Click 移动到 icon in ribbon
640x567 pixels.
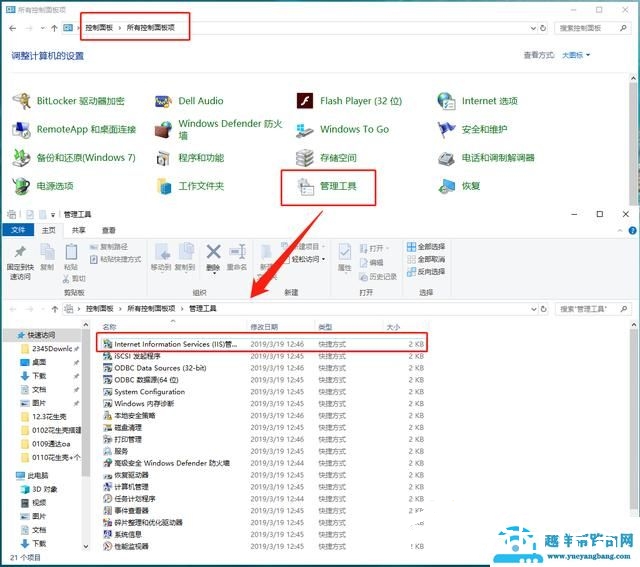[x=162, y=252]
